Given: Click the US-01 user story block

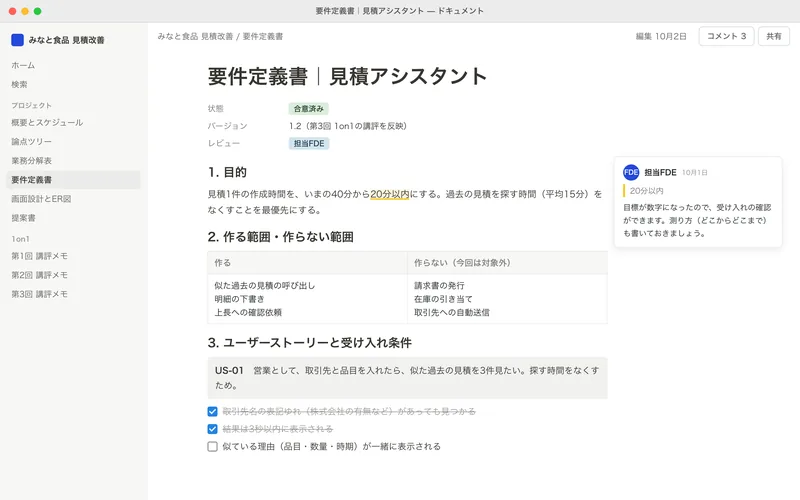Looking at the screenshot, I should 407,378.
